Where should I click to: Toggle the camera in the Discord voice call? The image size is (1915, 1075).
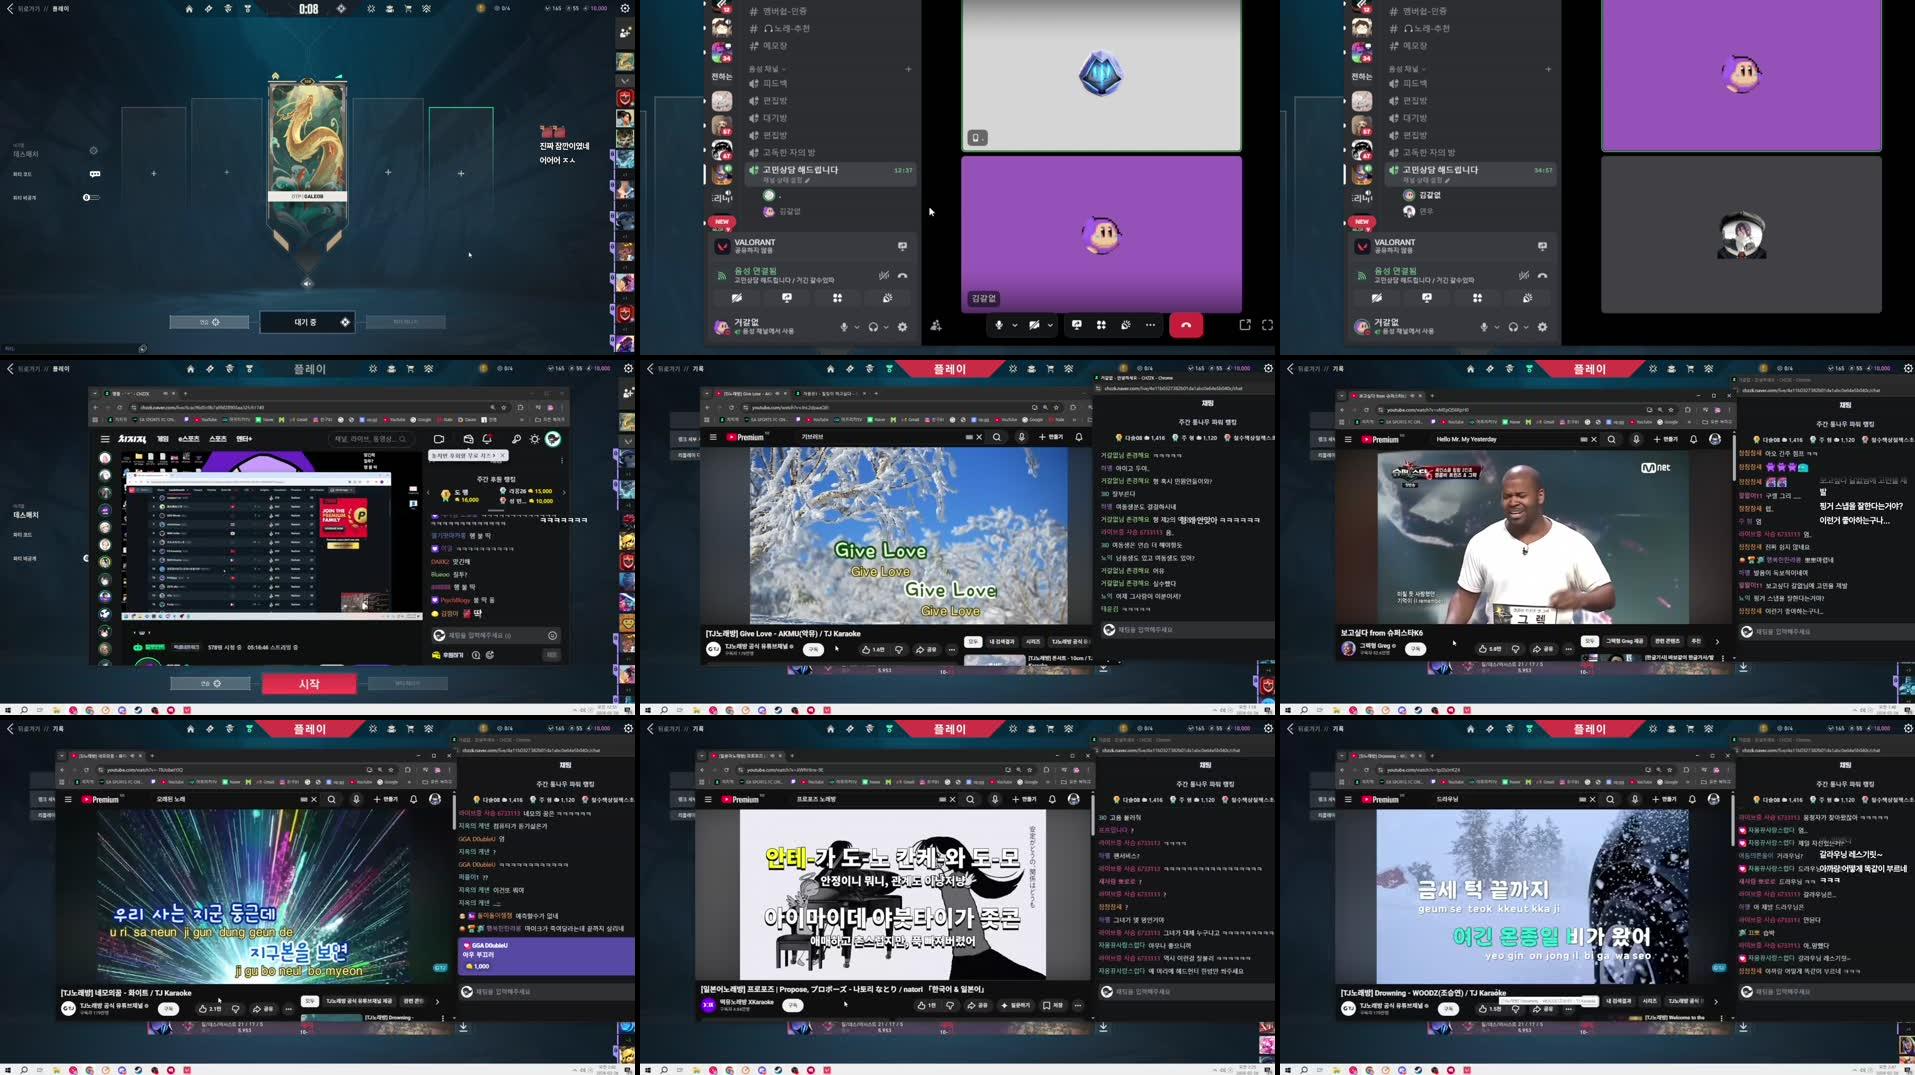pos(1034,325)
